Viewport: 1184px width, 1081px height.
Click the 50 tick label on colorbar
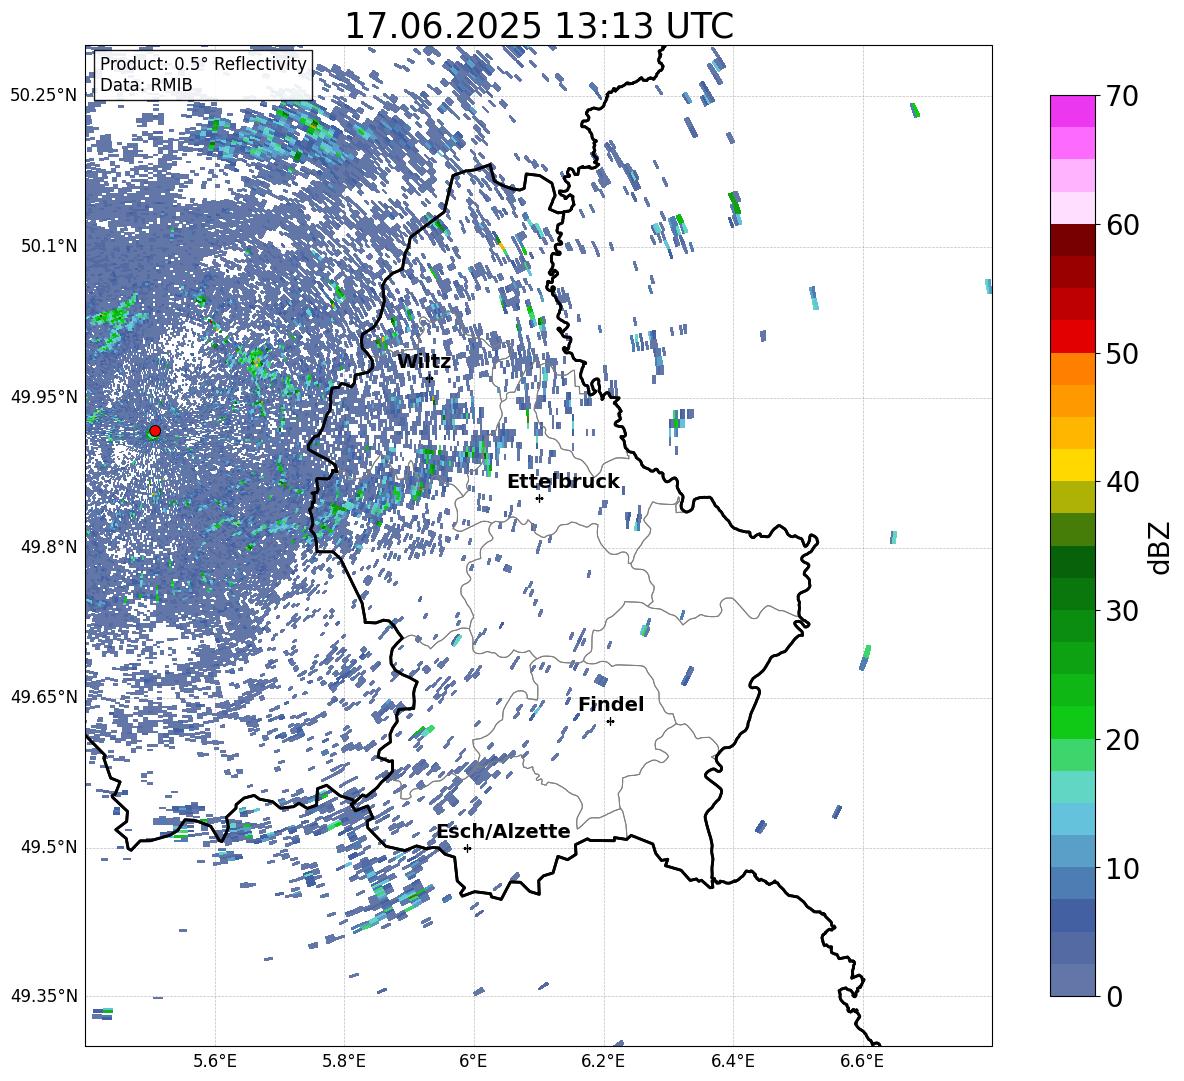coord(1122,353)
